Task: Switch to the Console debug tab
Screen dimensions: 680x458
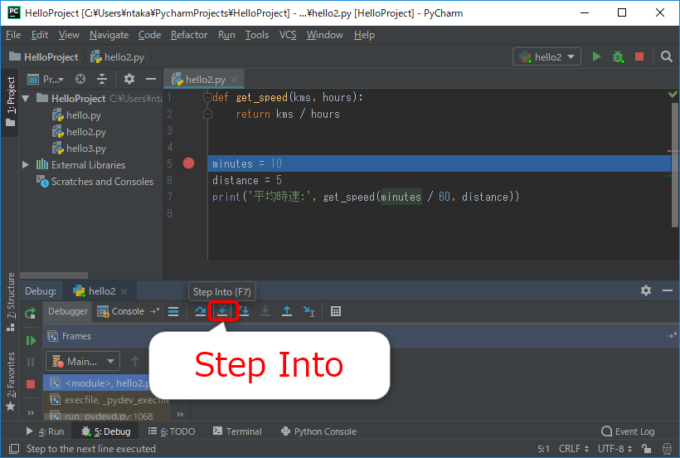Action: point(121,311)
